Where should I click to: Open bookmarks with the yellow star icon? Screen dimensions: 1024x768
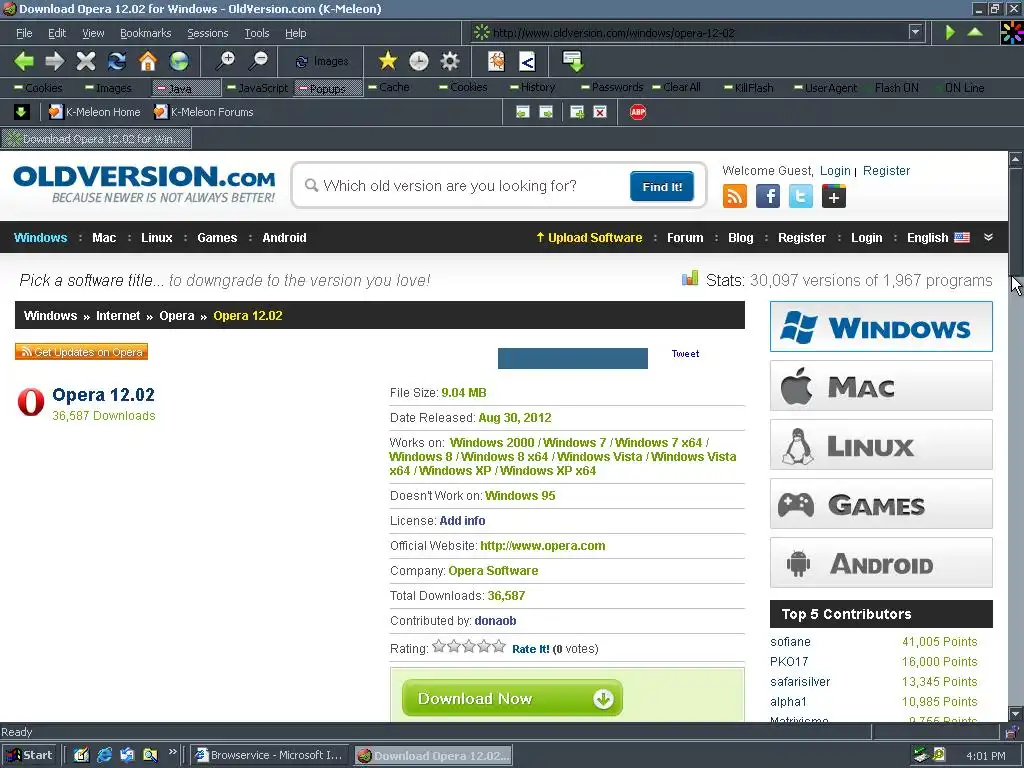[388, 61]
